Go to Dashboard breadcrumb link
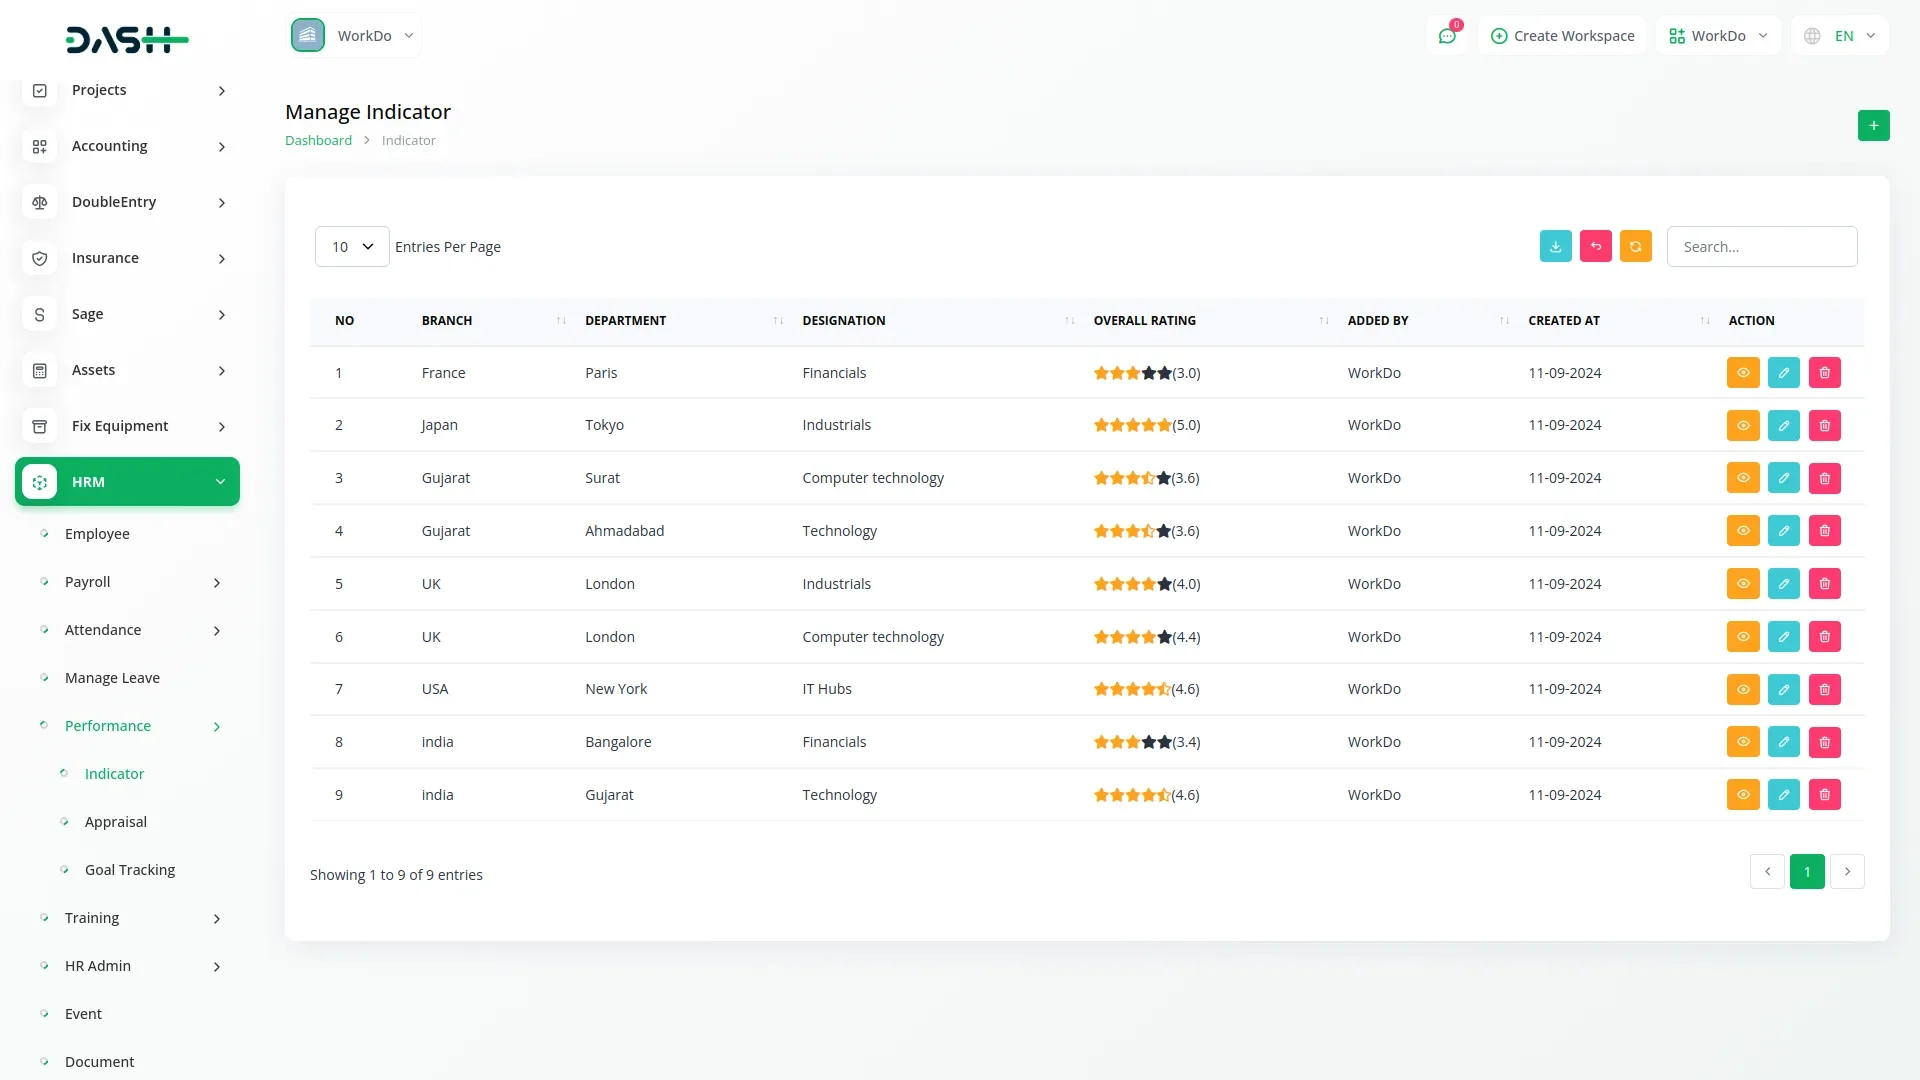Image resolution: width=1920 pixels, height=1080 pixels. click(318, 141)
